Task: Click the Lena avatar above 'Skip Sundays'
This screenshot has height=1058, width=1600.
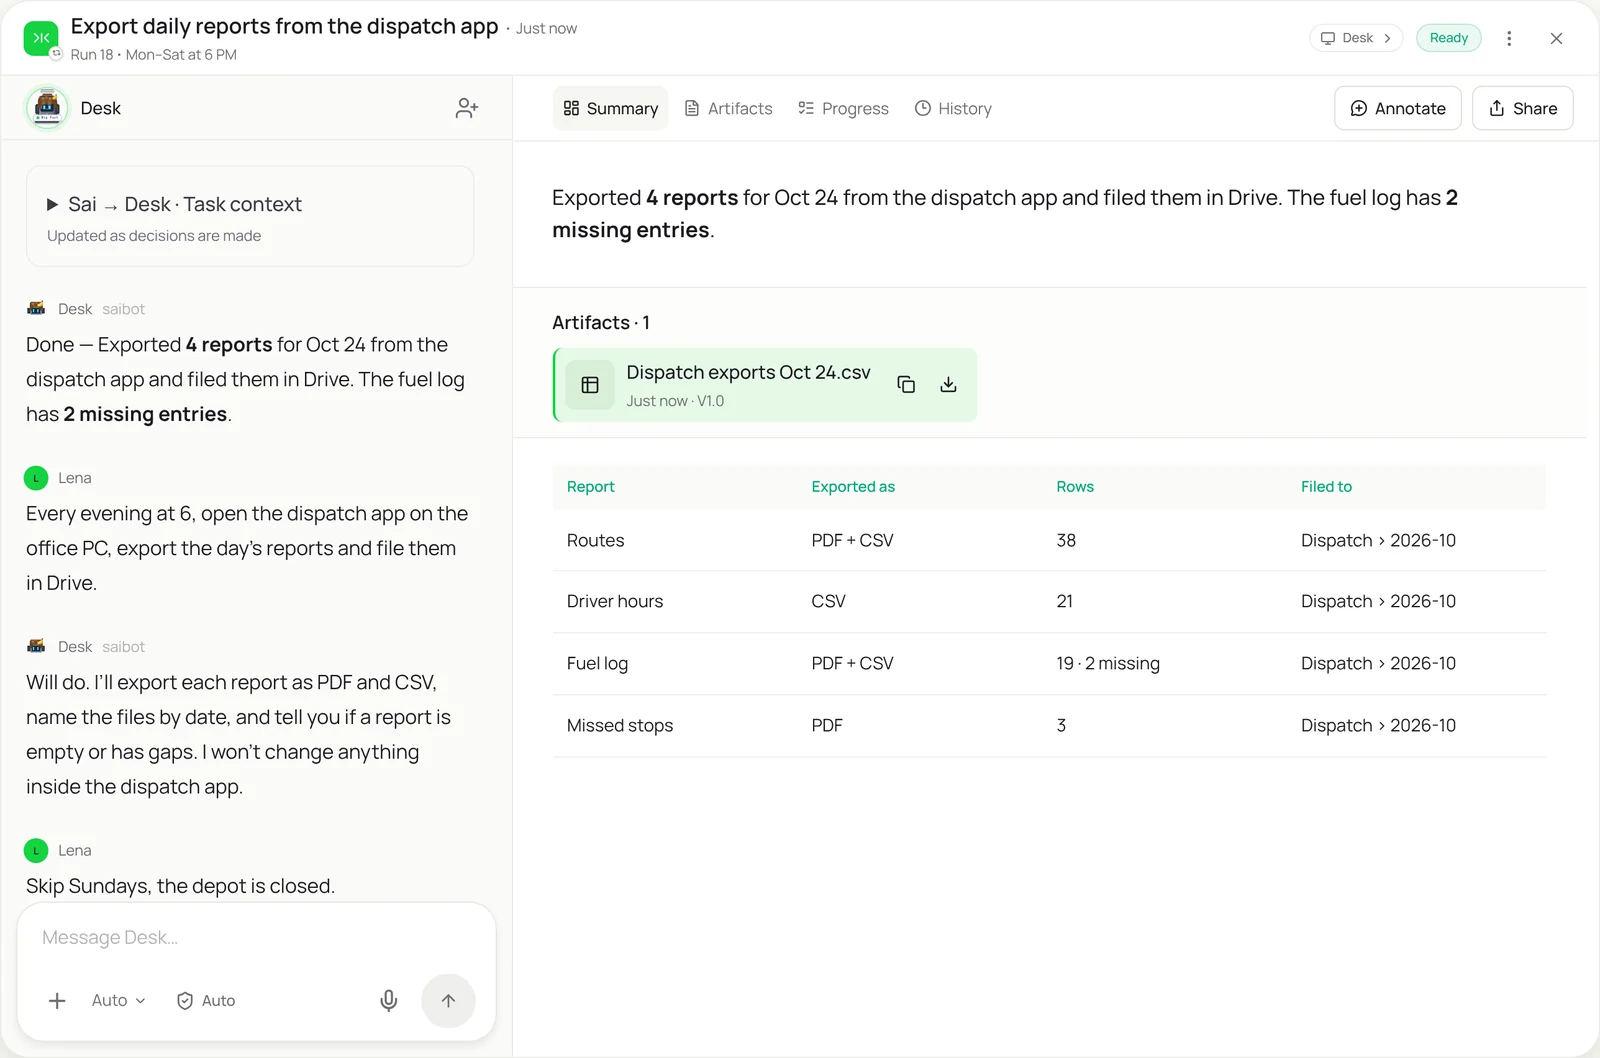Action: tap(36, 850)
